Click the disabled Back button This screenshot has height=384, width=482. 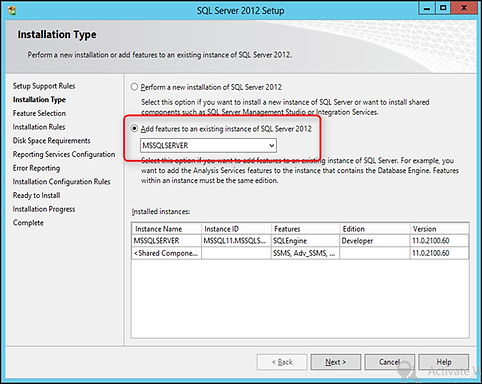(x=282, y=362)
